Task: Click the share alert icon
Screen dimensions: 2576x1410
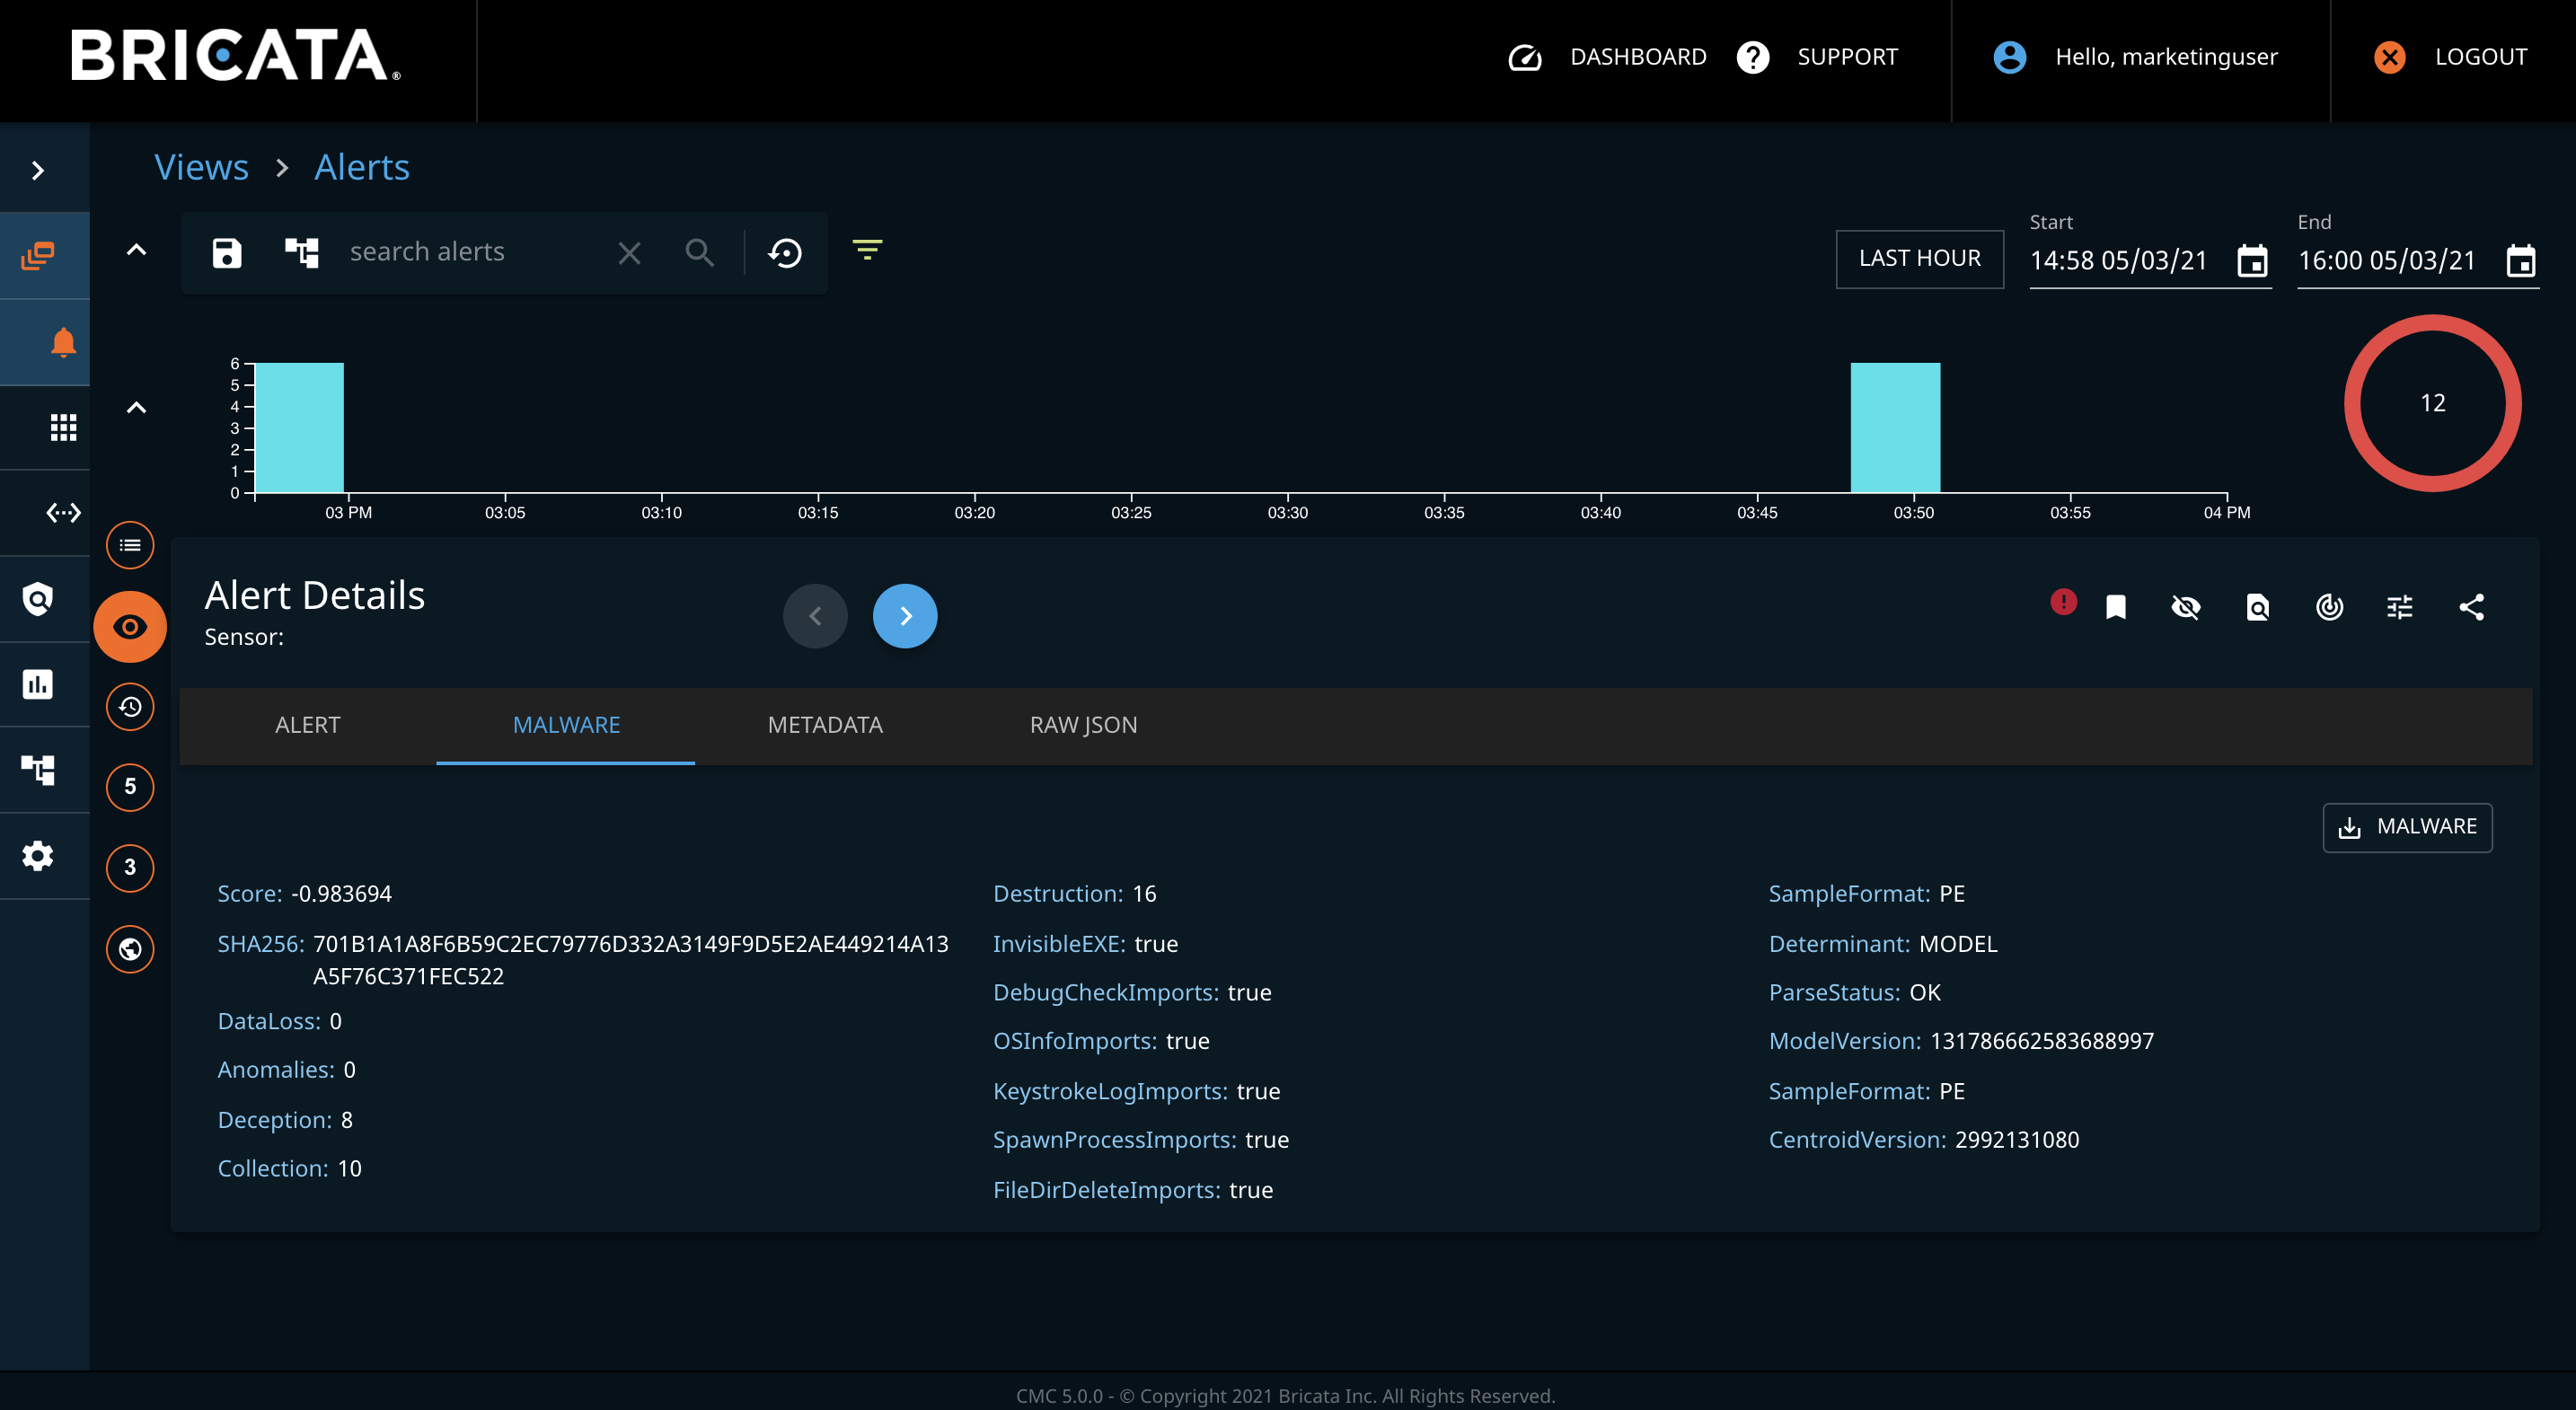Action: pos(2471,607)
